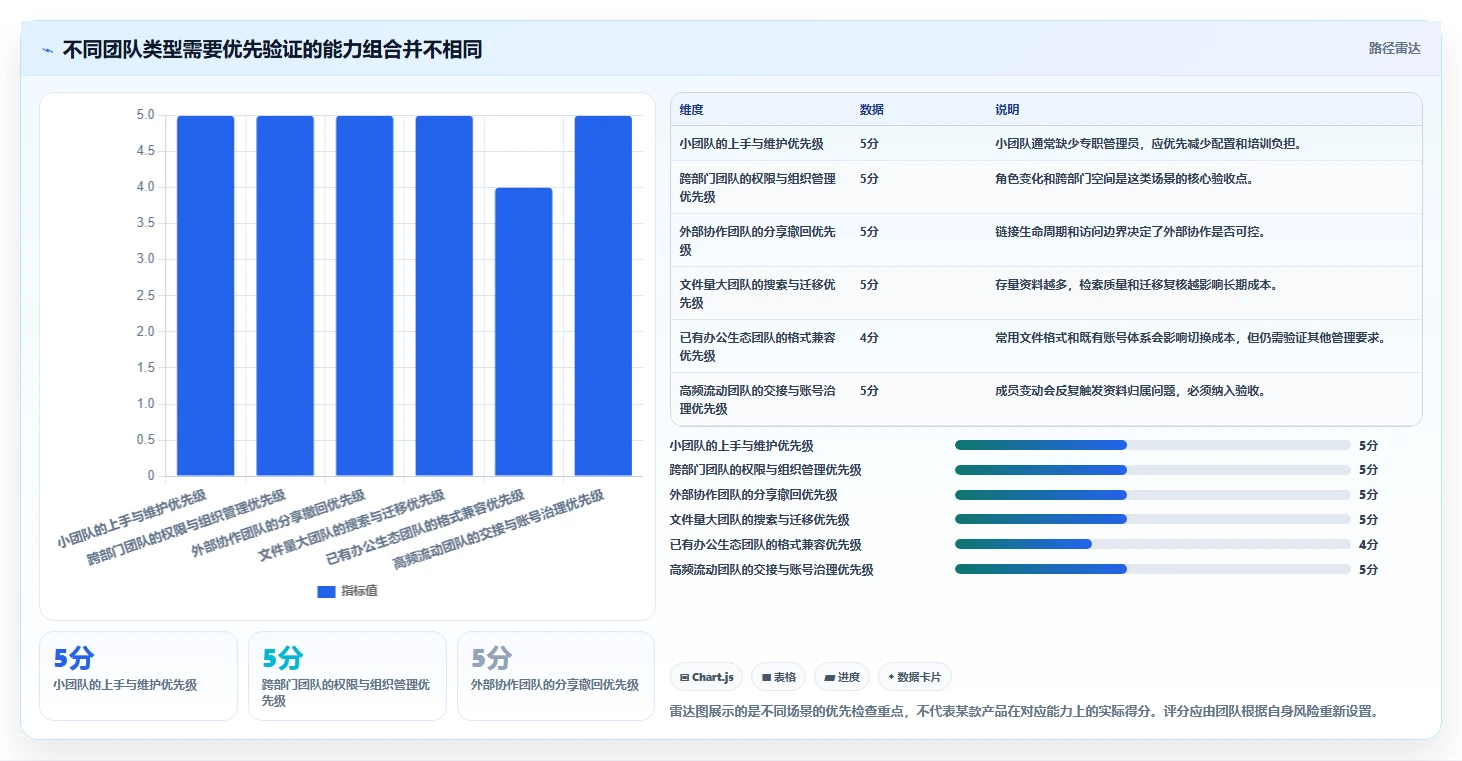Screen dimensions: 1462x761
Task: Click table cell 小团队的上手与维护优先级
Action: [x=751, y=144]
